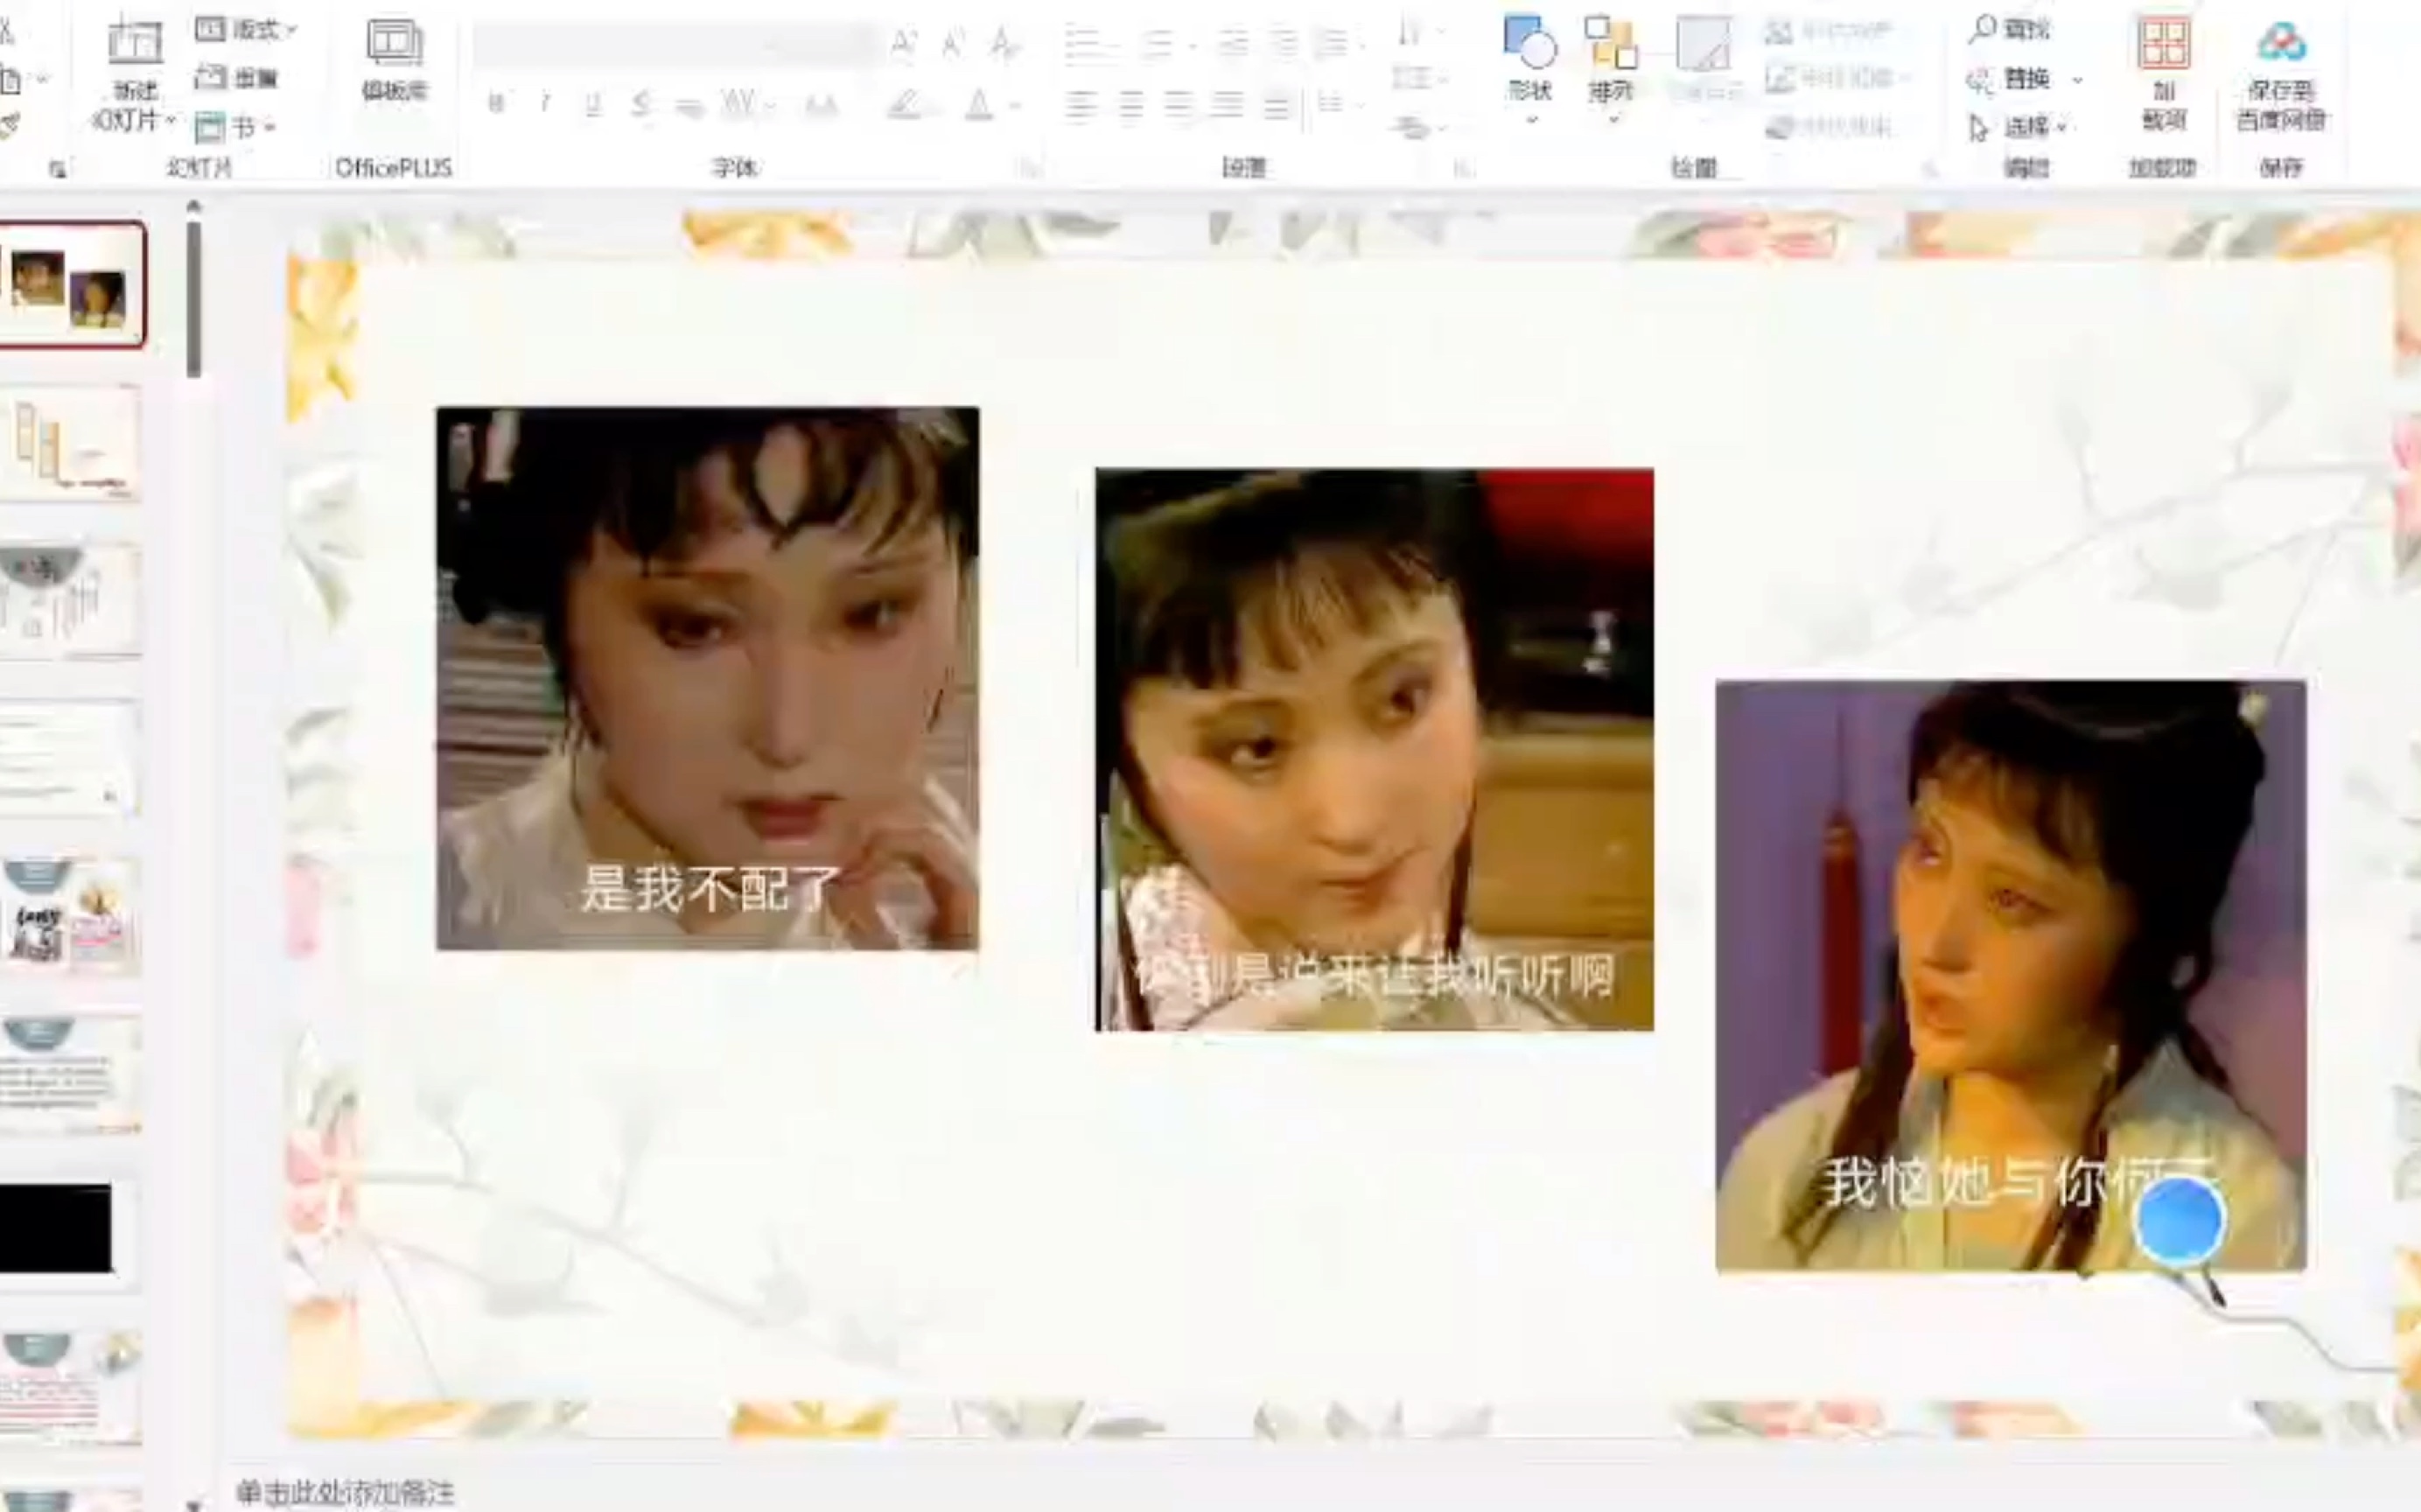The width and height of the screenshot is (2421, 1512).
Task: Open the Replace dropdown arrow
Action: pyautogui.click(x=2076, y=79)
